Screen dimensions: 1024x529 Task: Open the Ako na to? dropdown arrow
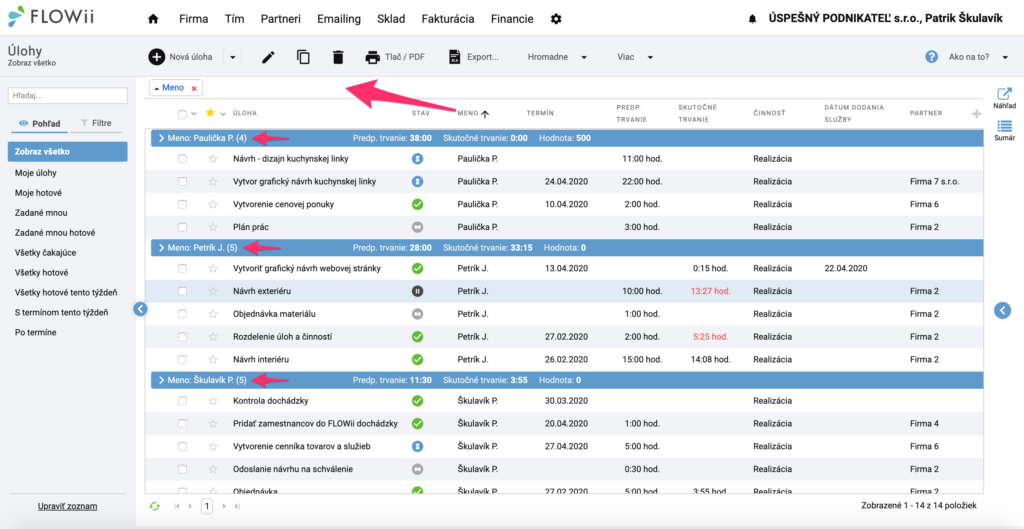coord(1005,57)
